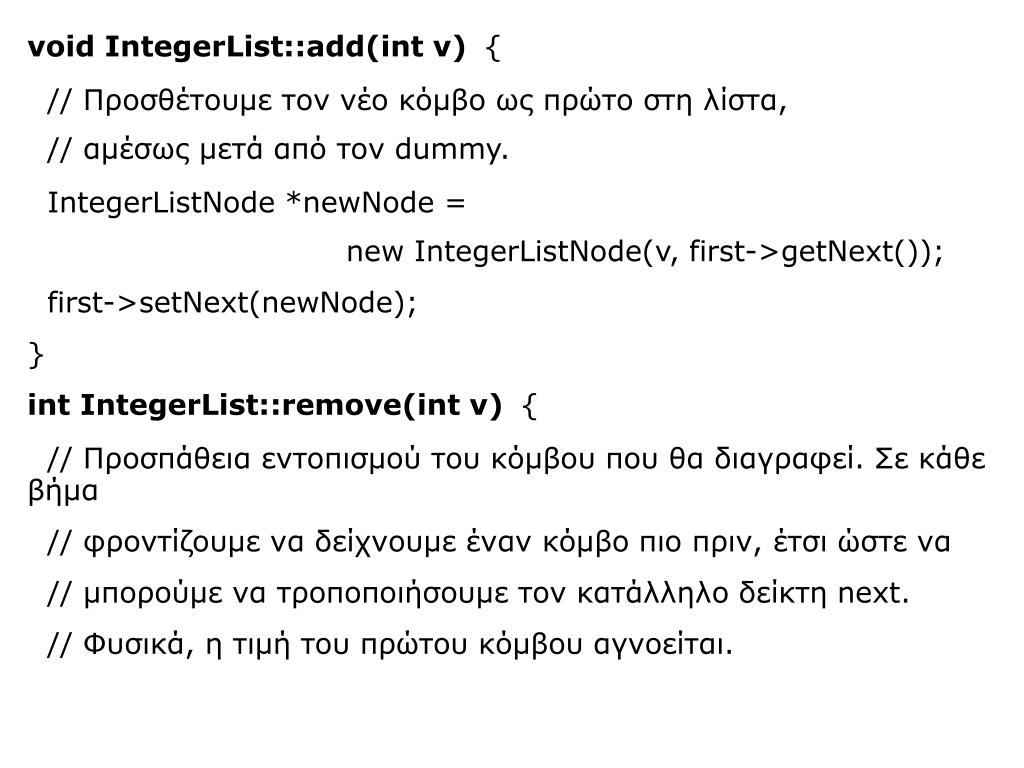
Task: Click the comment 'Φυσικά, η τιμή του πρώτου κόμβου αγνοείται.'
Action: tap(390, 645)
